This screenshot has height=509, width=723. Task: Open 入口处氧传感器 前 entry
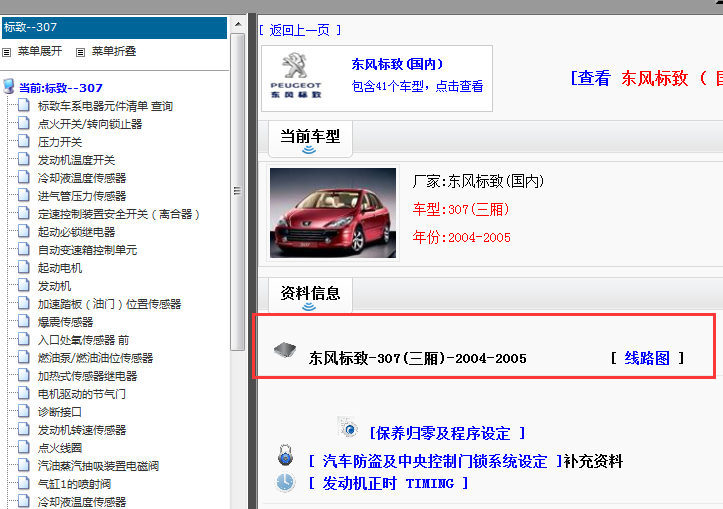[x=83, y=340]
